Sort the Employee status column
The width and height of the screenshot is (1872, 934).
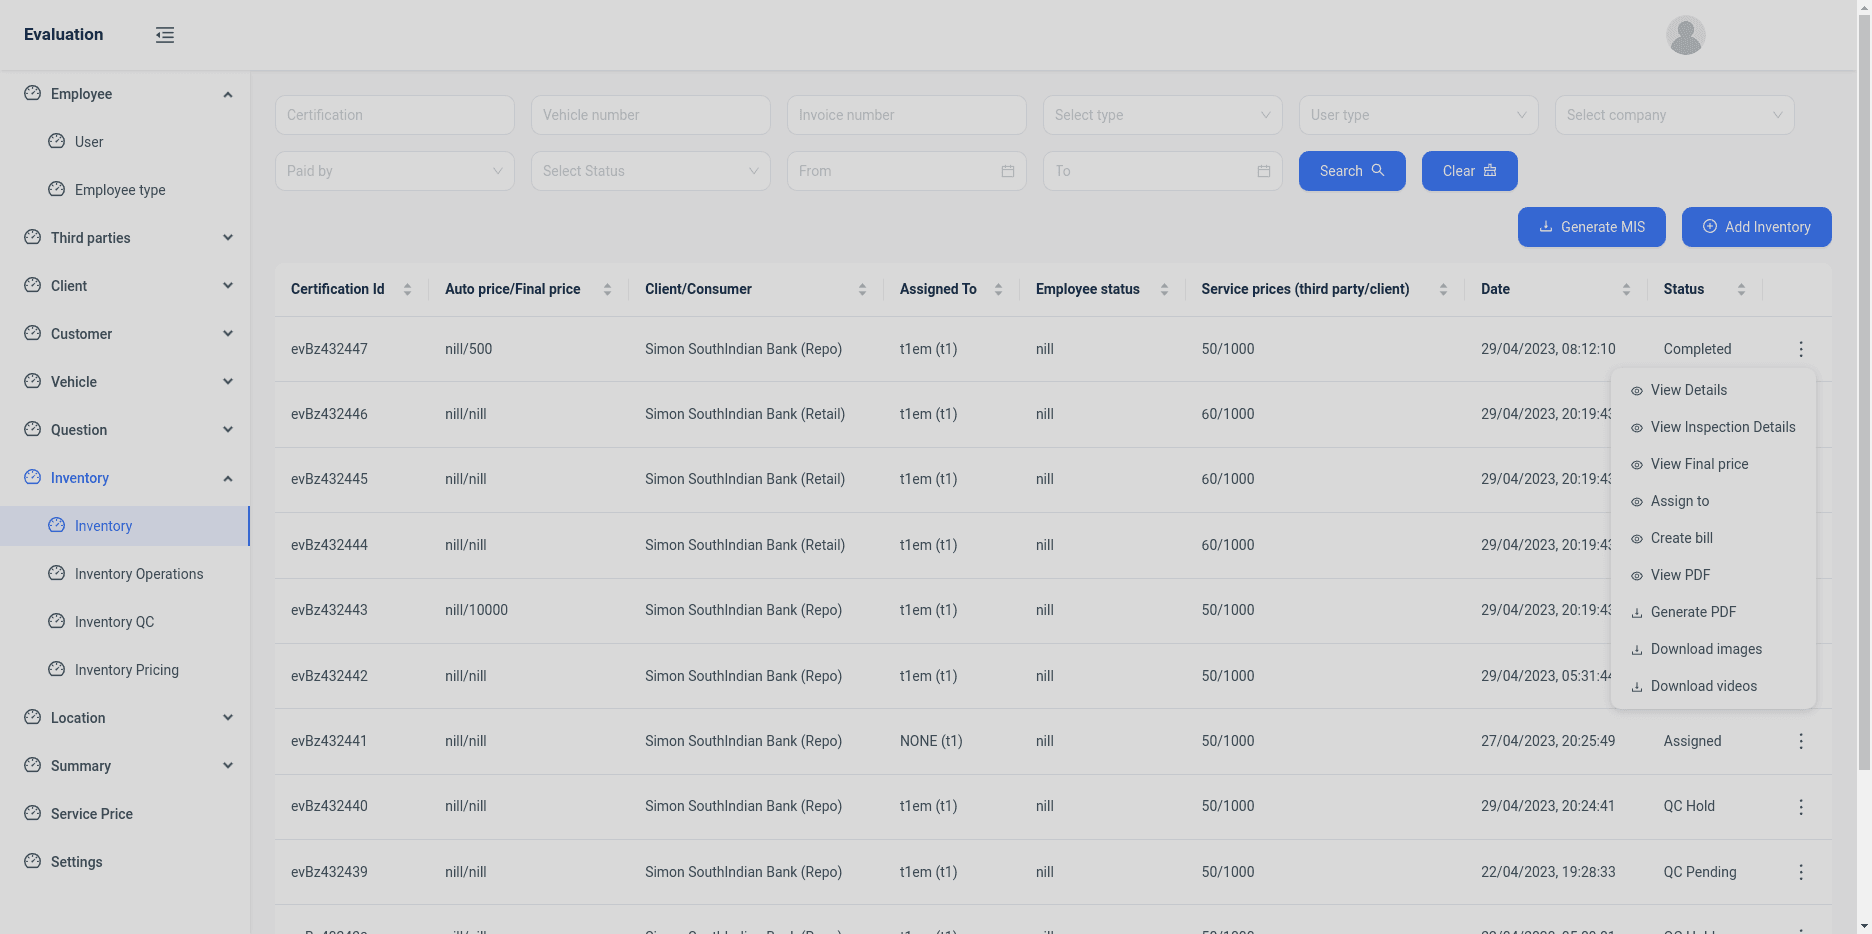(1164, 289)
